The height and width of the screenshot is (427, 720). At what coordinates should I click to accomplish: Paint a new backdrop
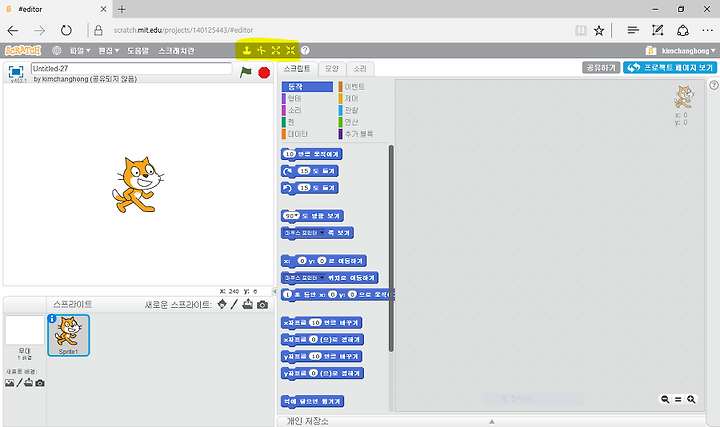[x=19, y=383]
